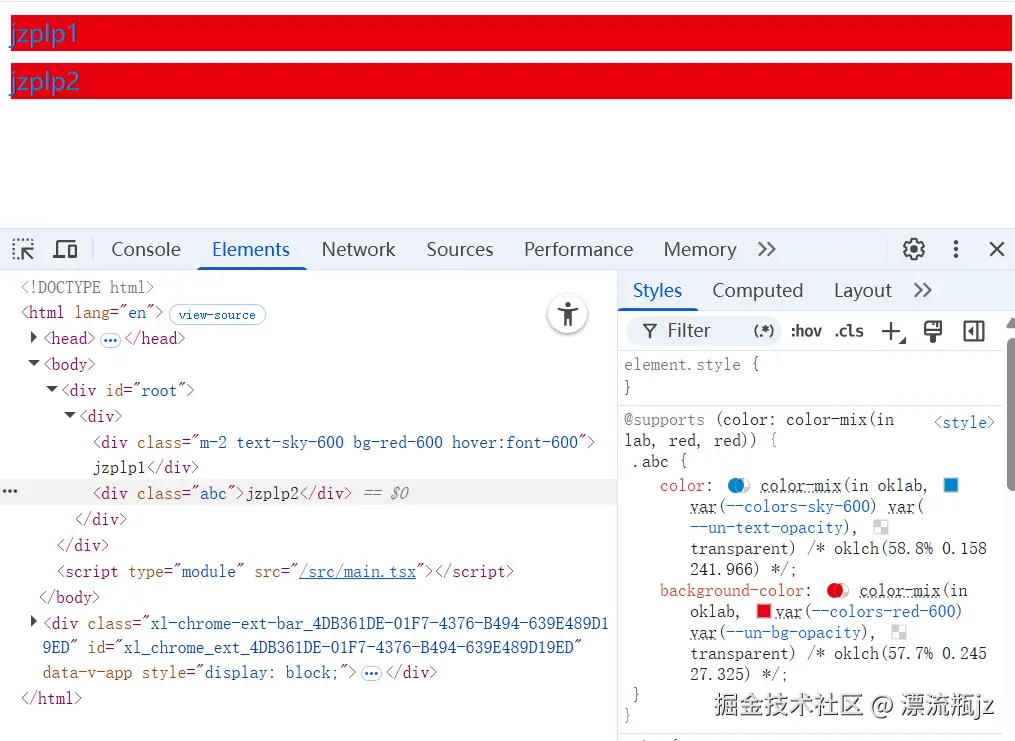Toggle the :hov element state panel
1015x741 pixels.
806,331
